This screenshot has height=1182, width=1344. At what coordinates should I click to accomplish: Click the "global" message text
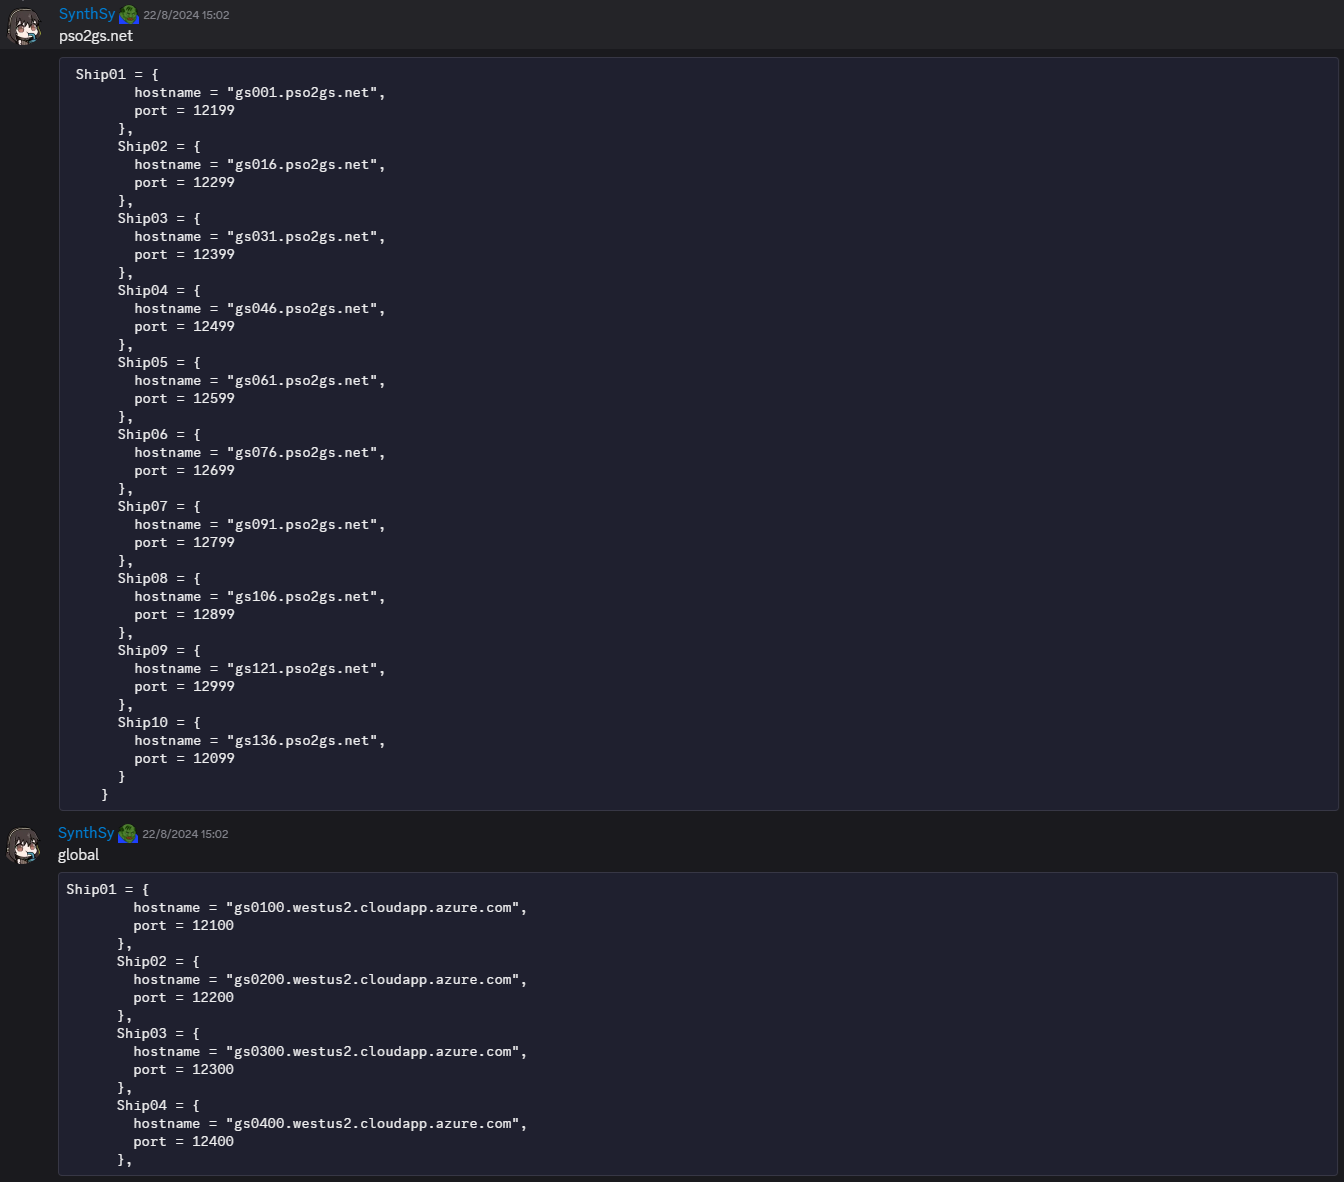(x=78, y=855)
